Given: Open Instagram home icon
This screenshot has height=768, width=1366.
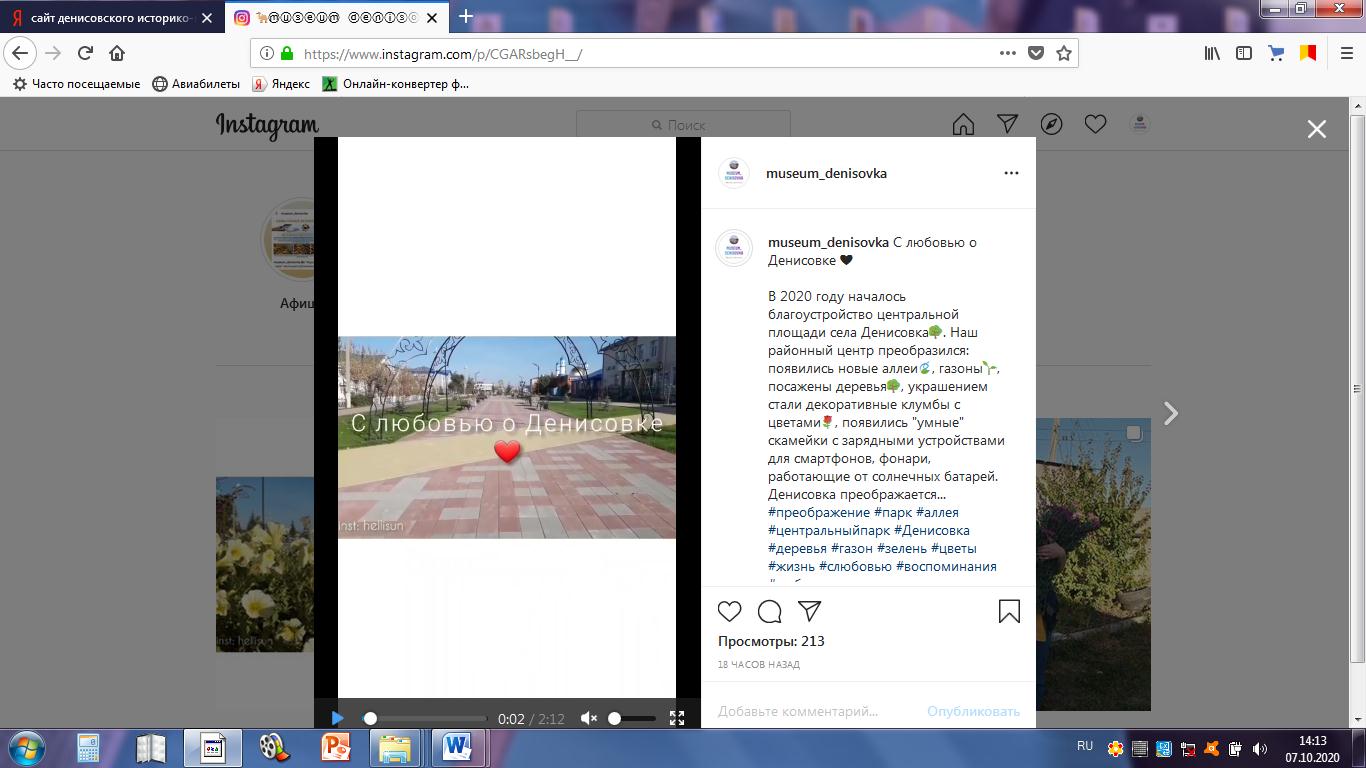Looking at the screenshot, I should (x=963, y=124).
